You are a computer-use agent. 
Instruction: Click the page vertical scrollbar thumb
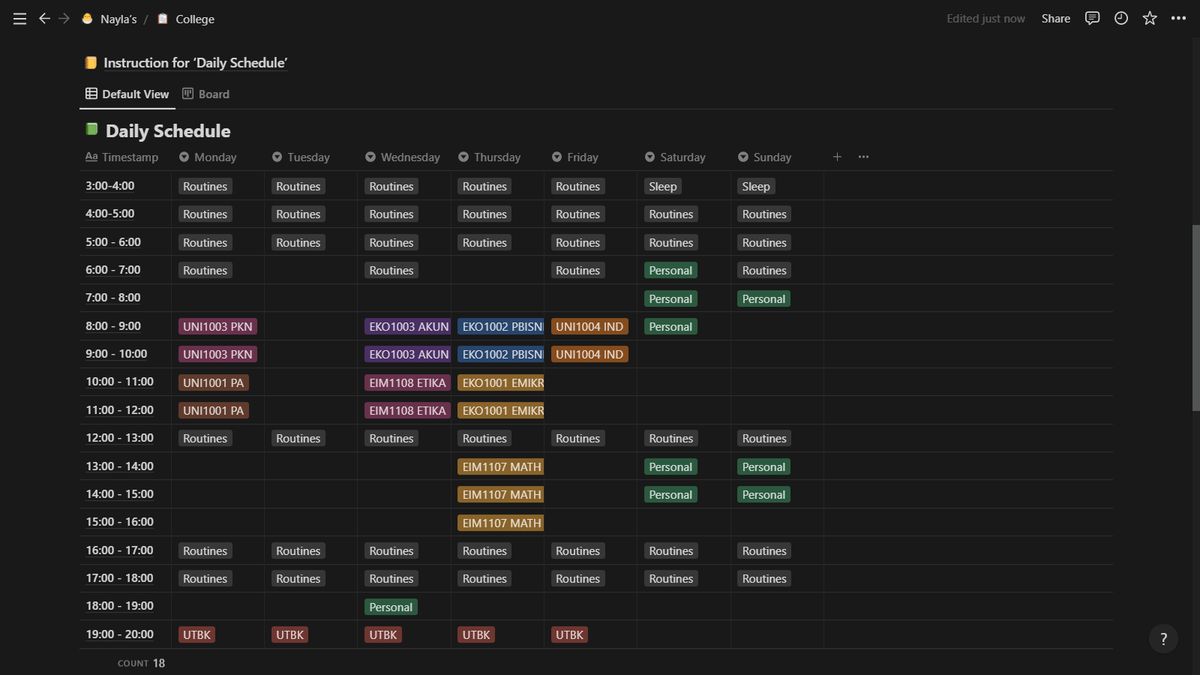tap(1196, 317)
